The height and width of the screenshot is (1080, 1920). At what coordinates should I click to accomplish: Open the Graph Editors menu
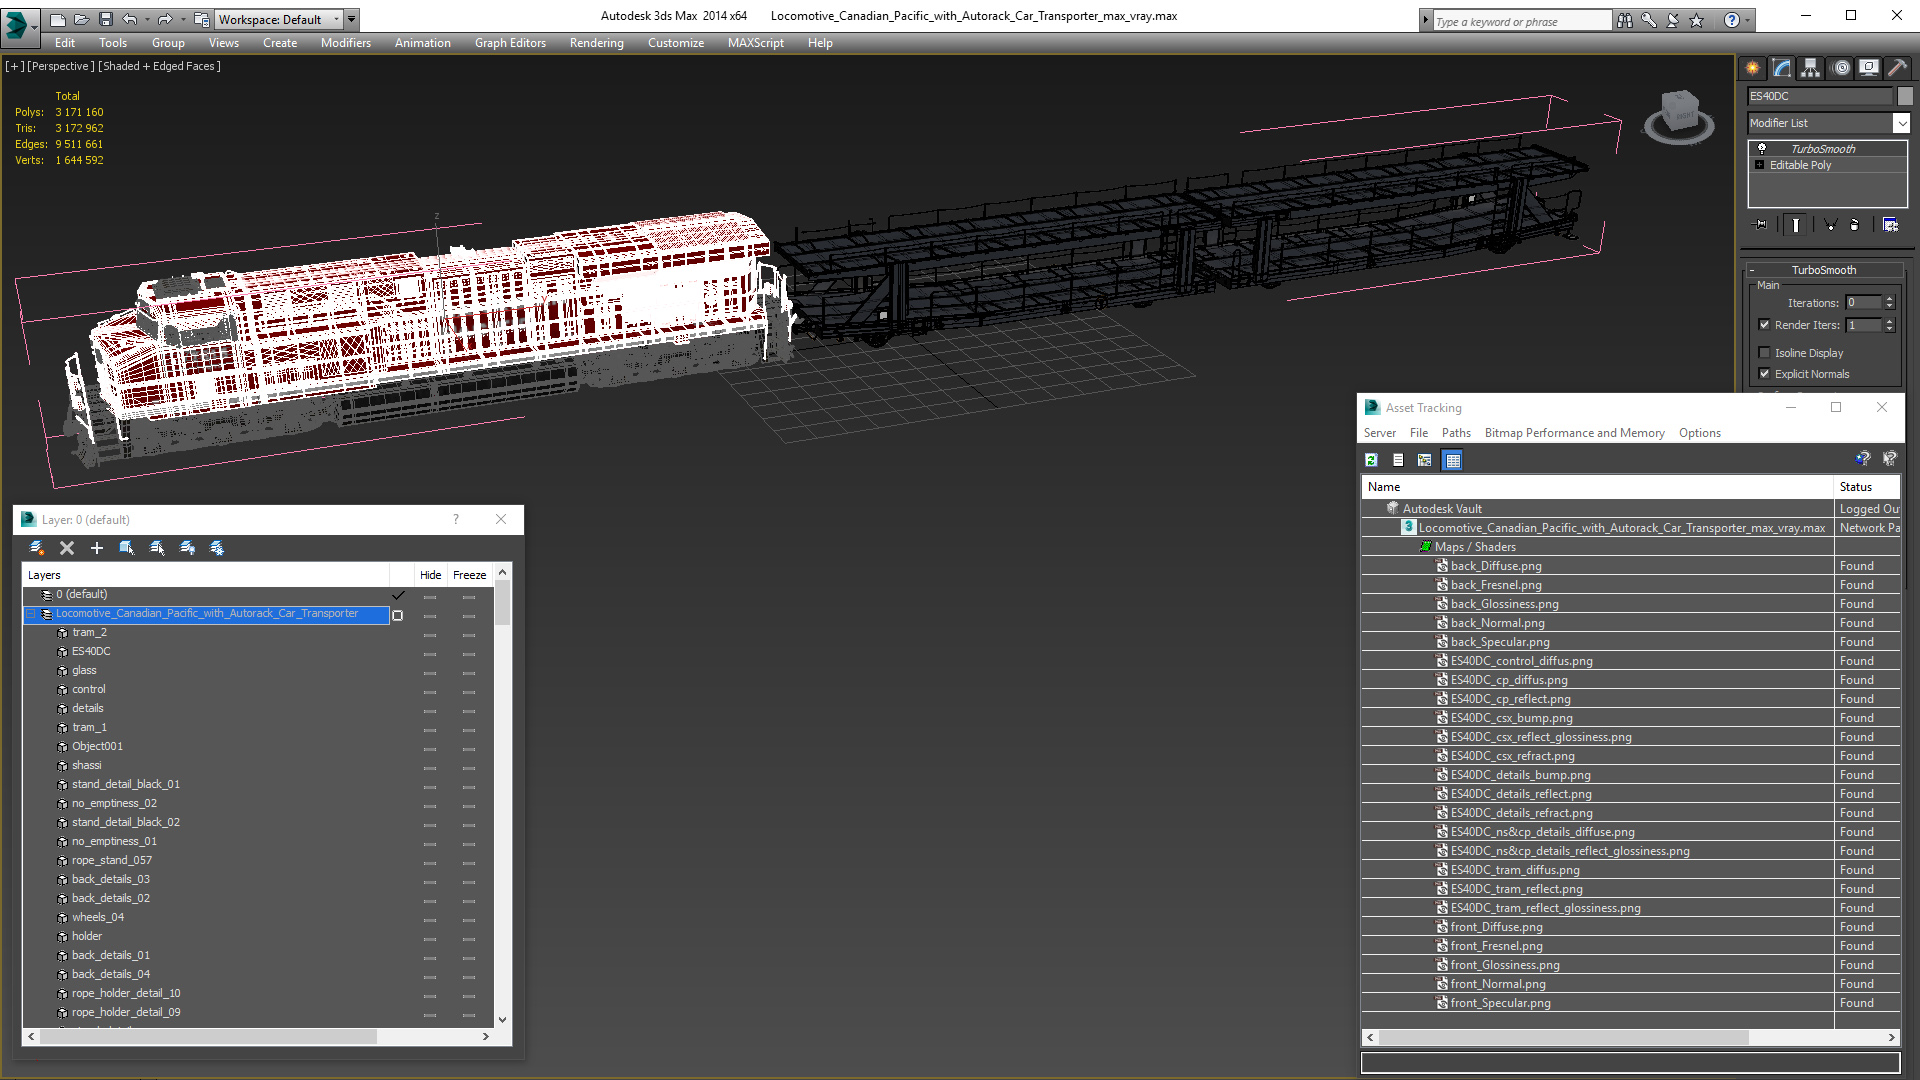(510, 43)
